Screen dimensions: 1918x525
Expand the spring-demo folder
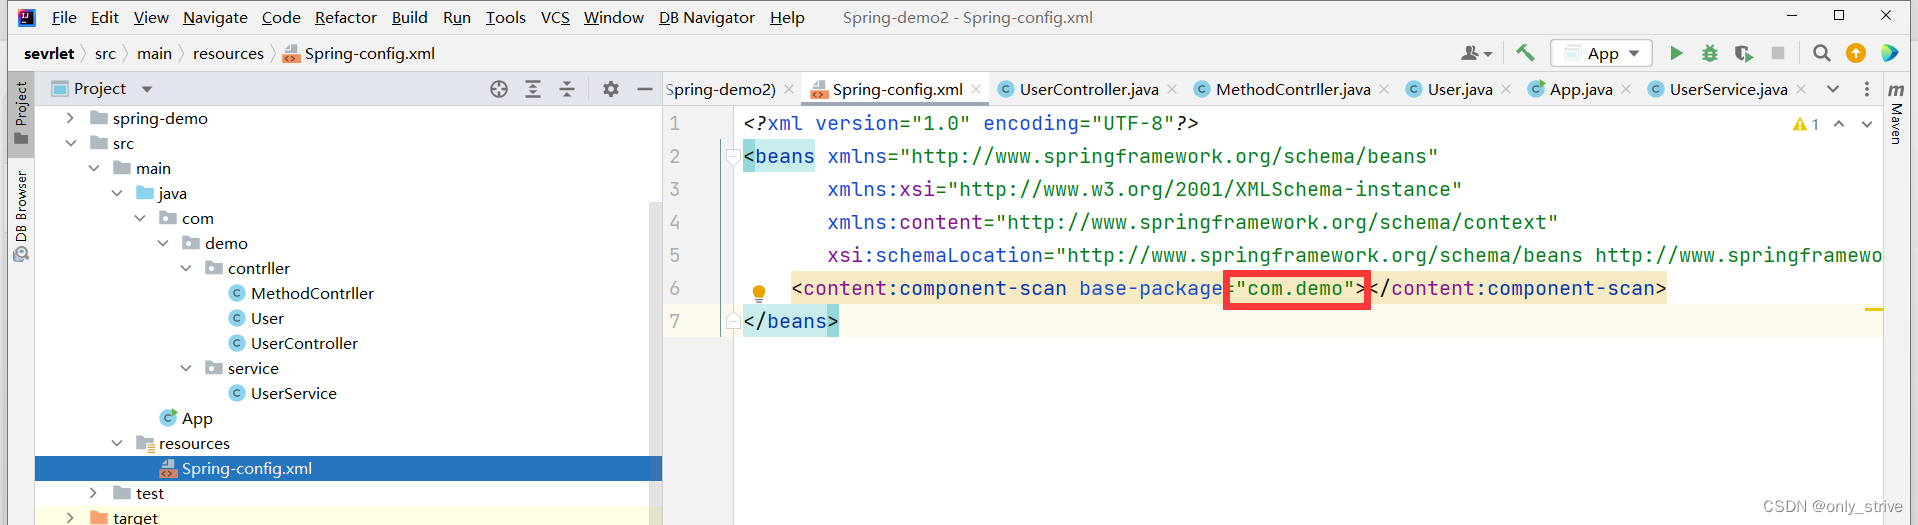[x=70, y=118]
